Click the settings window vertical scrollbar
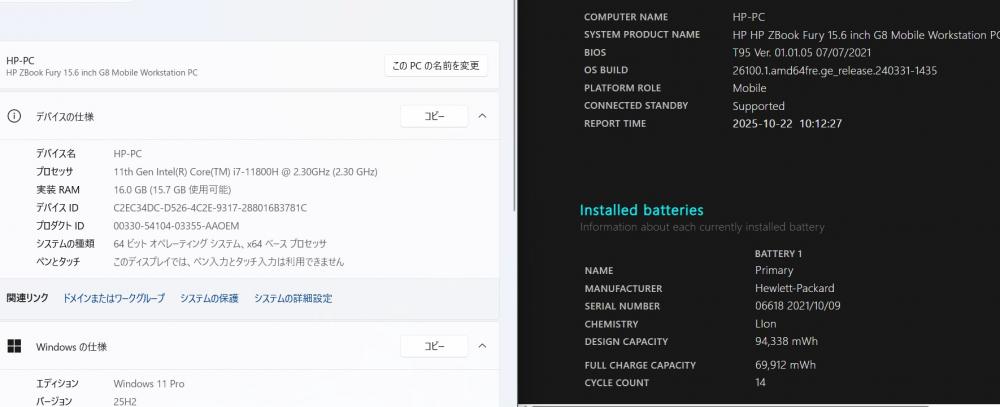The height and width of the screenshot is (407, 1000). tap(514, 150)
